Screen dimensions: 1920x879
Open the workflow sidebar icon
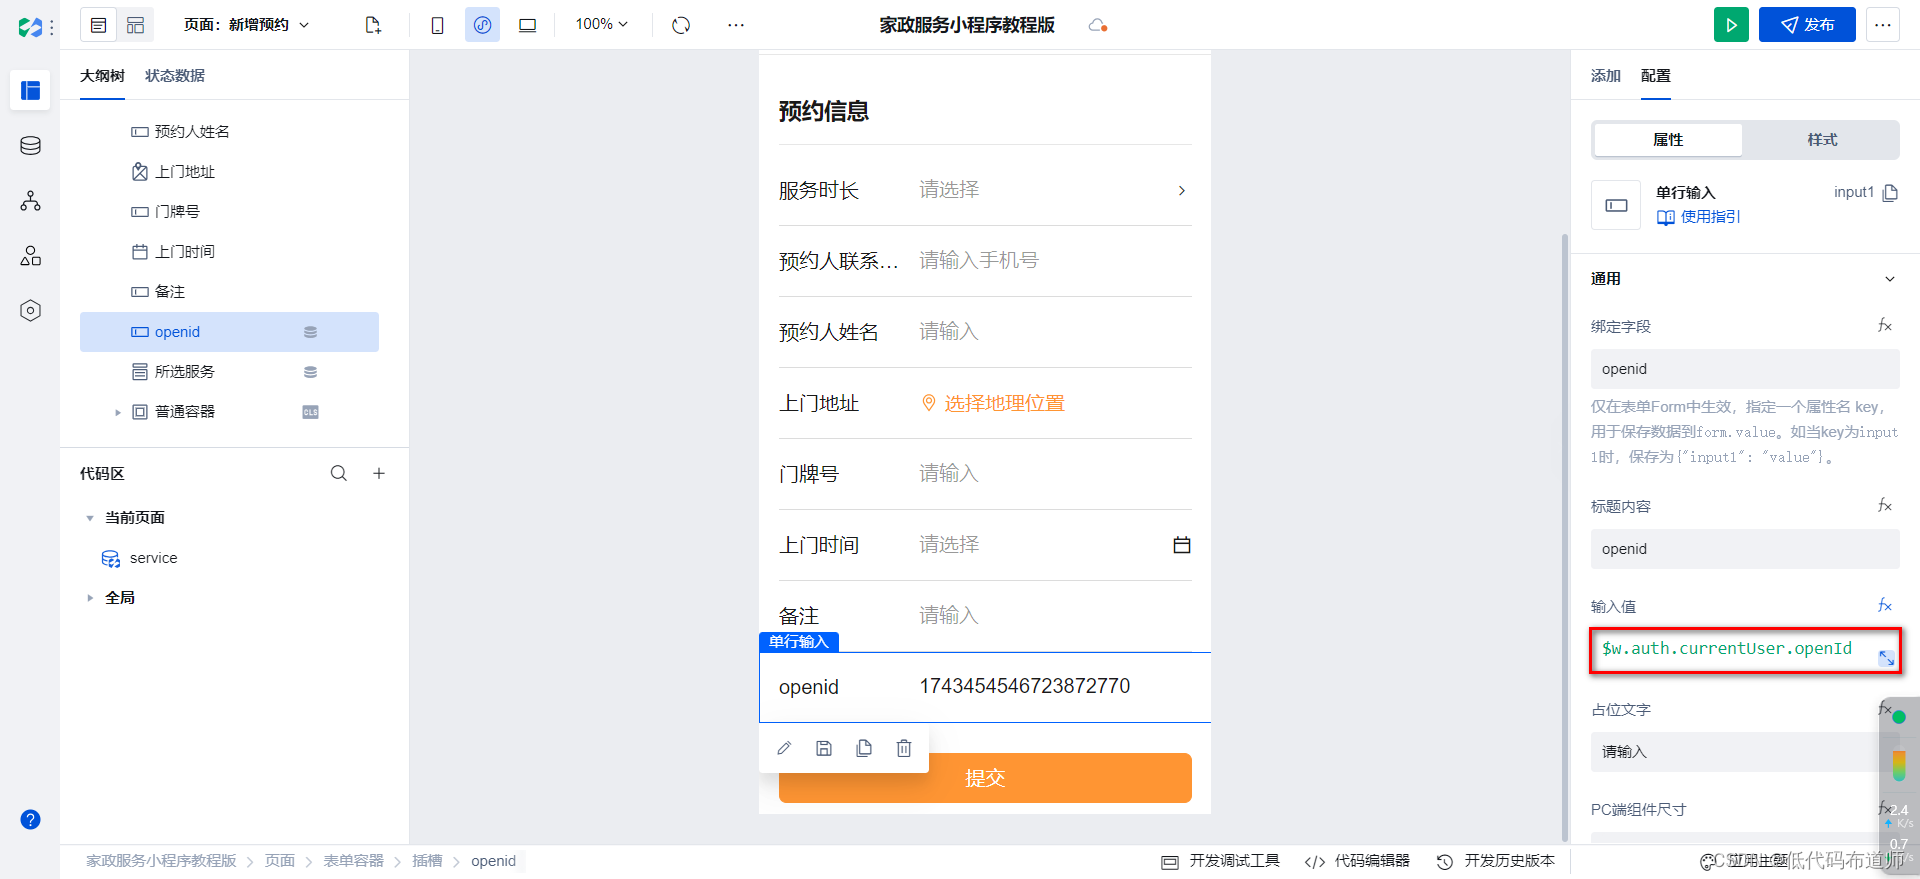coord(31,201)
